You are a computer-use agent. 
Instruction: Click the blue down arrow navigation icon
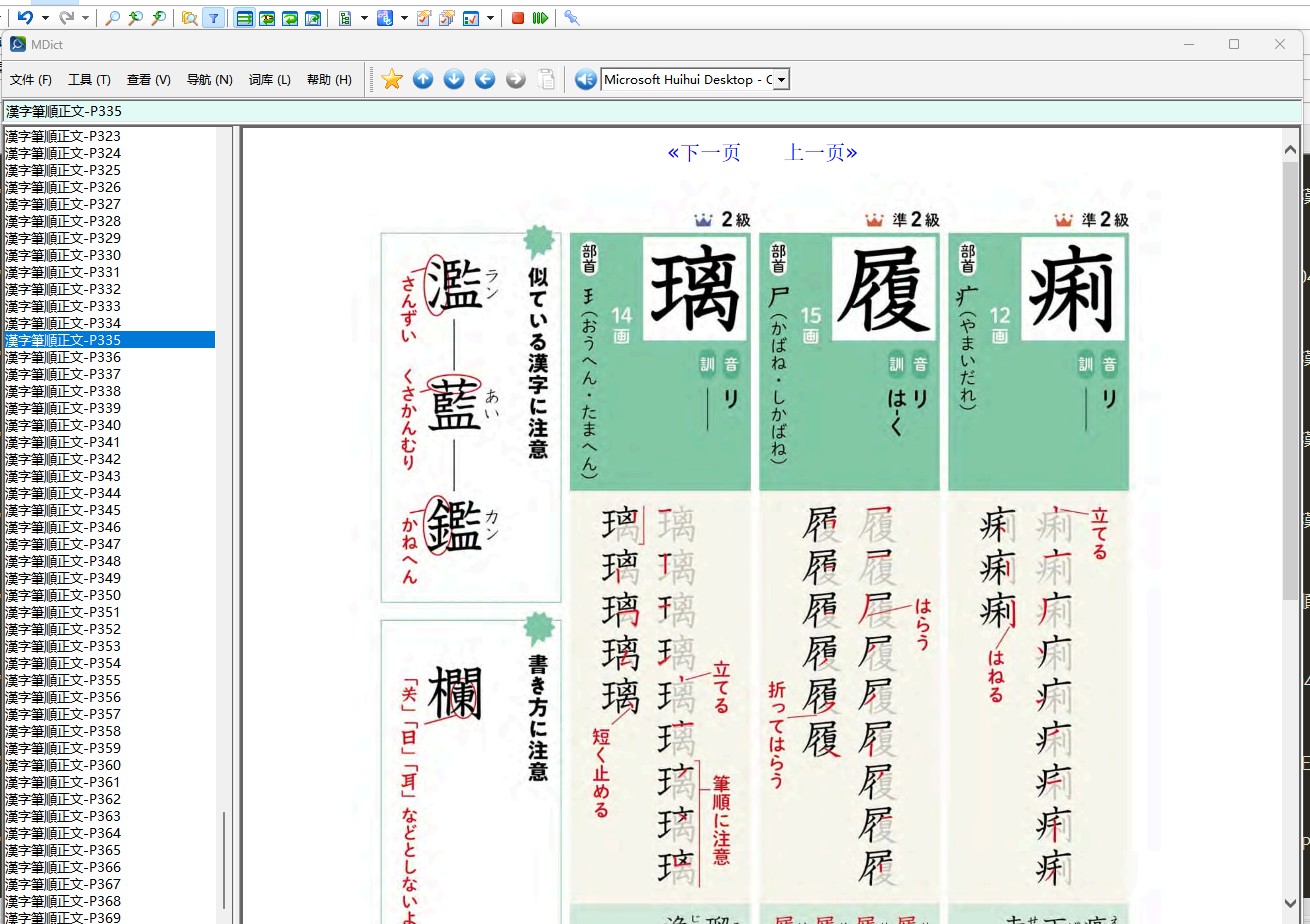tap(454, 79)
